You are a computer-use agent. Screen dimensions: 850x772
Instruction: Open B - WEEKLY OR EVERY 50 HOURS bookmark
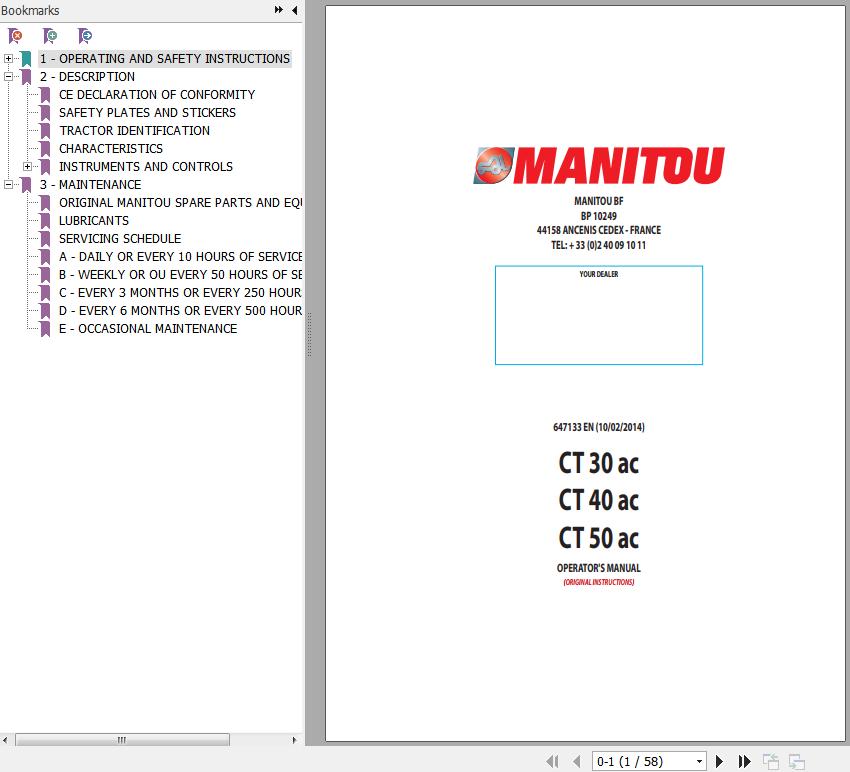[180, 274]
